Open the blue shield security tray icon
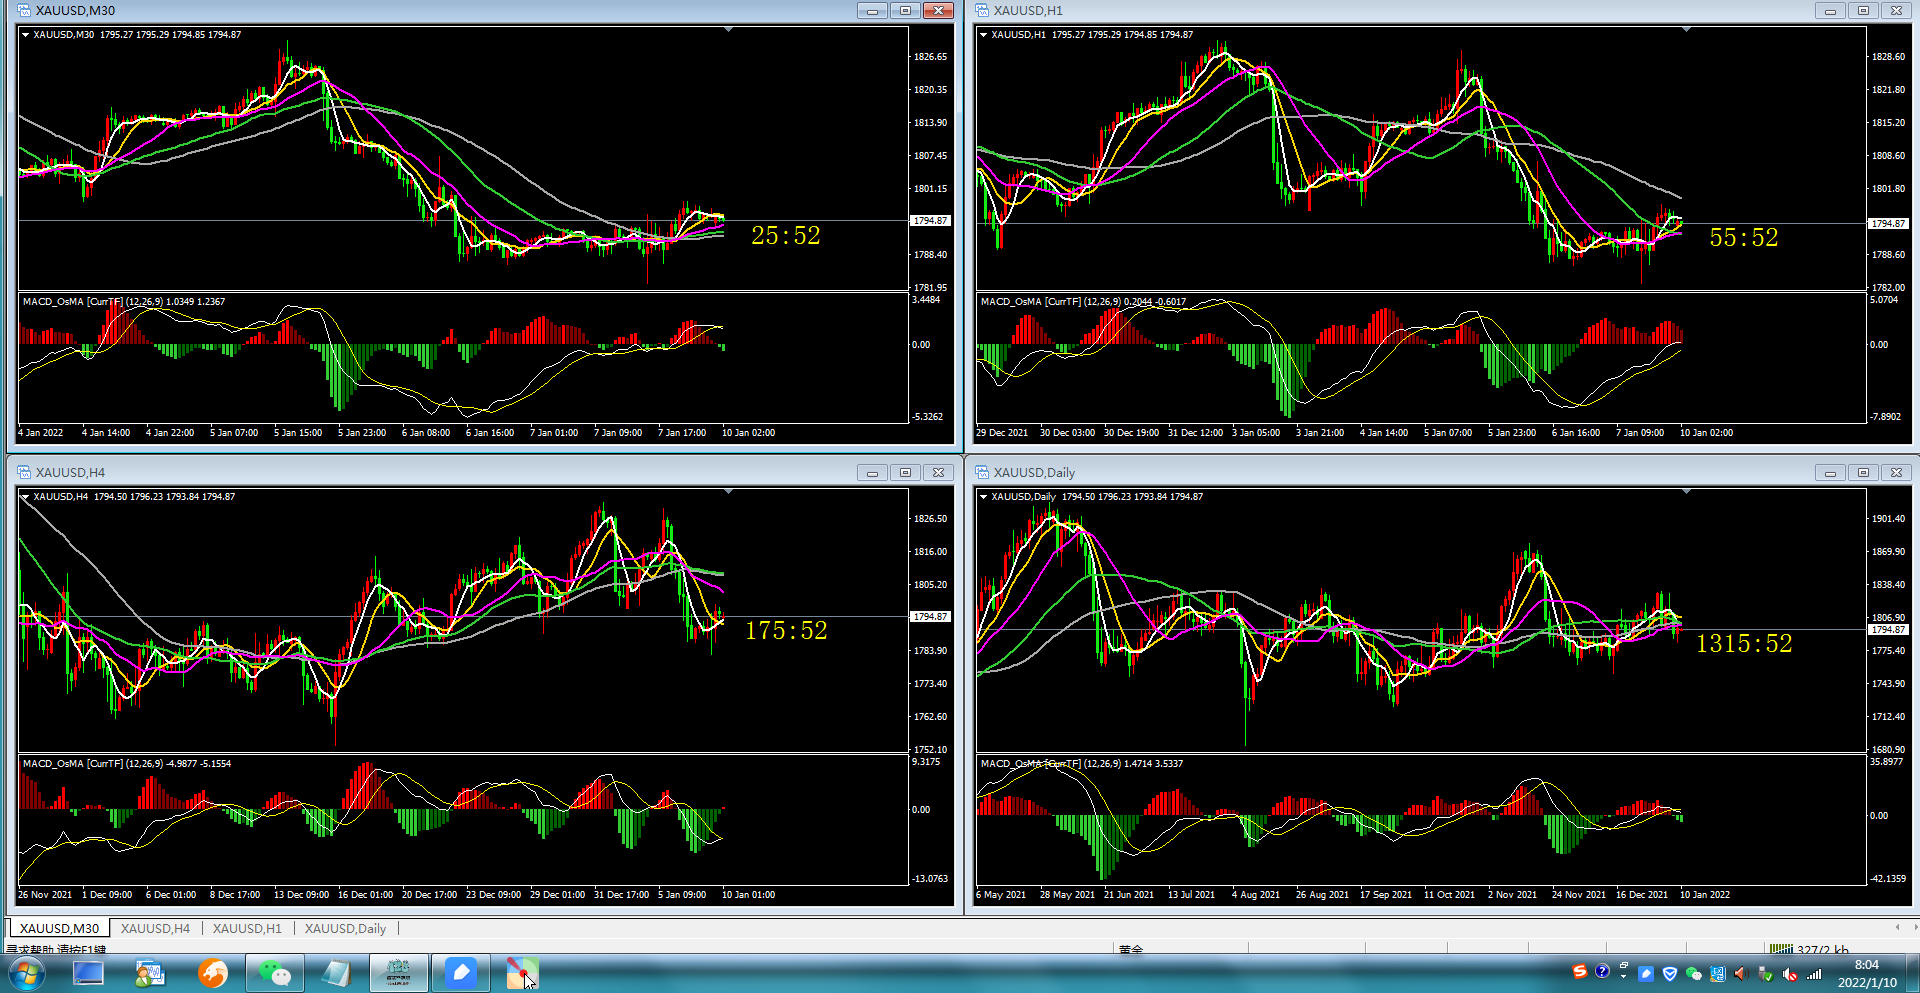 (x=1669, y=974)
